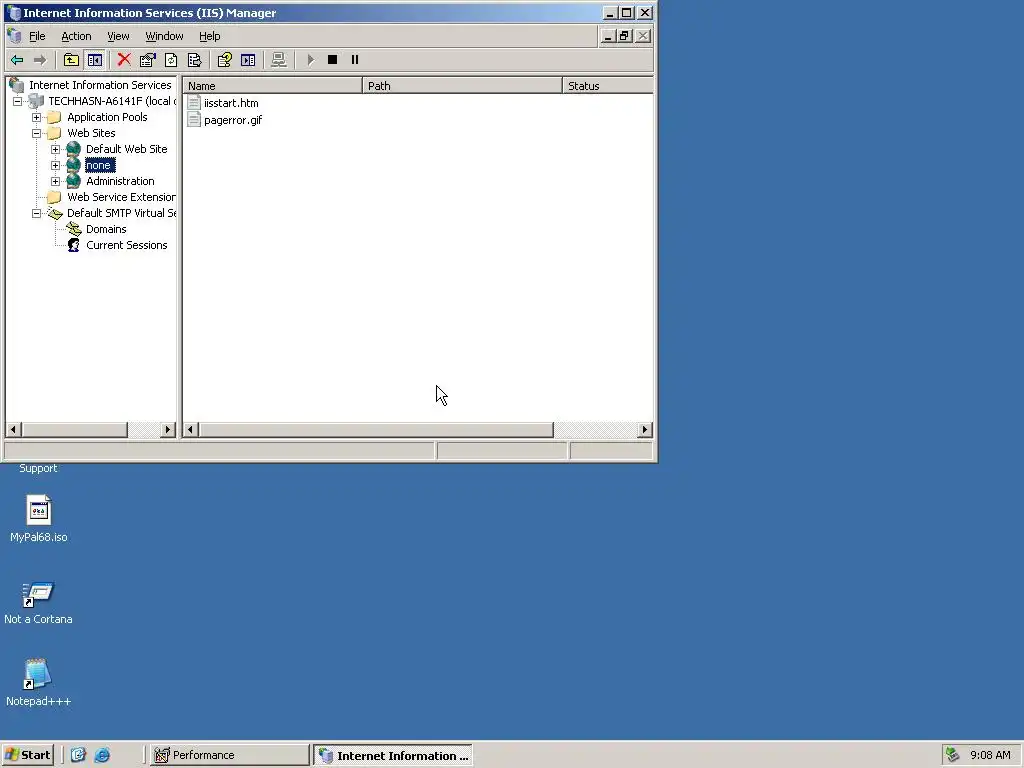1024x768 pixels.
Task: Click the Up one level folder icon
Action: [x=71, y=60]
